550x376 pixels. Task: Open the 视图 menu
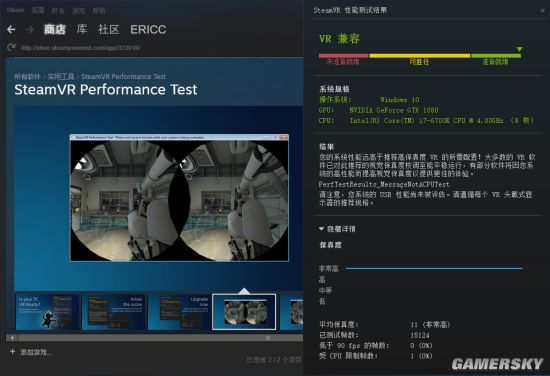click(x=38, y=10)
